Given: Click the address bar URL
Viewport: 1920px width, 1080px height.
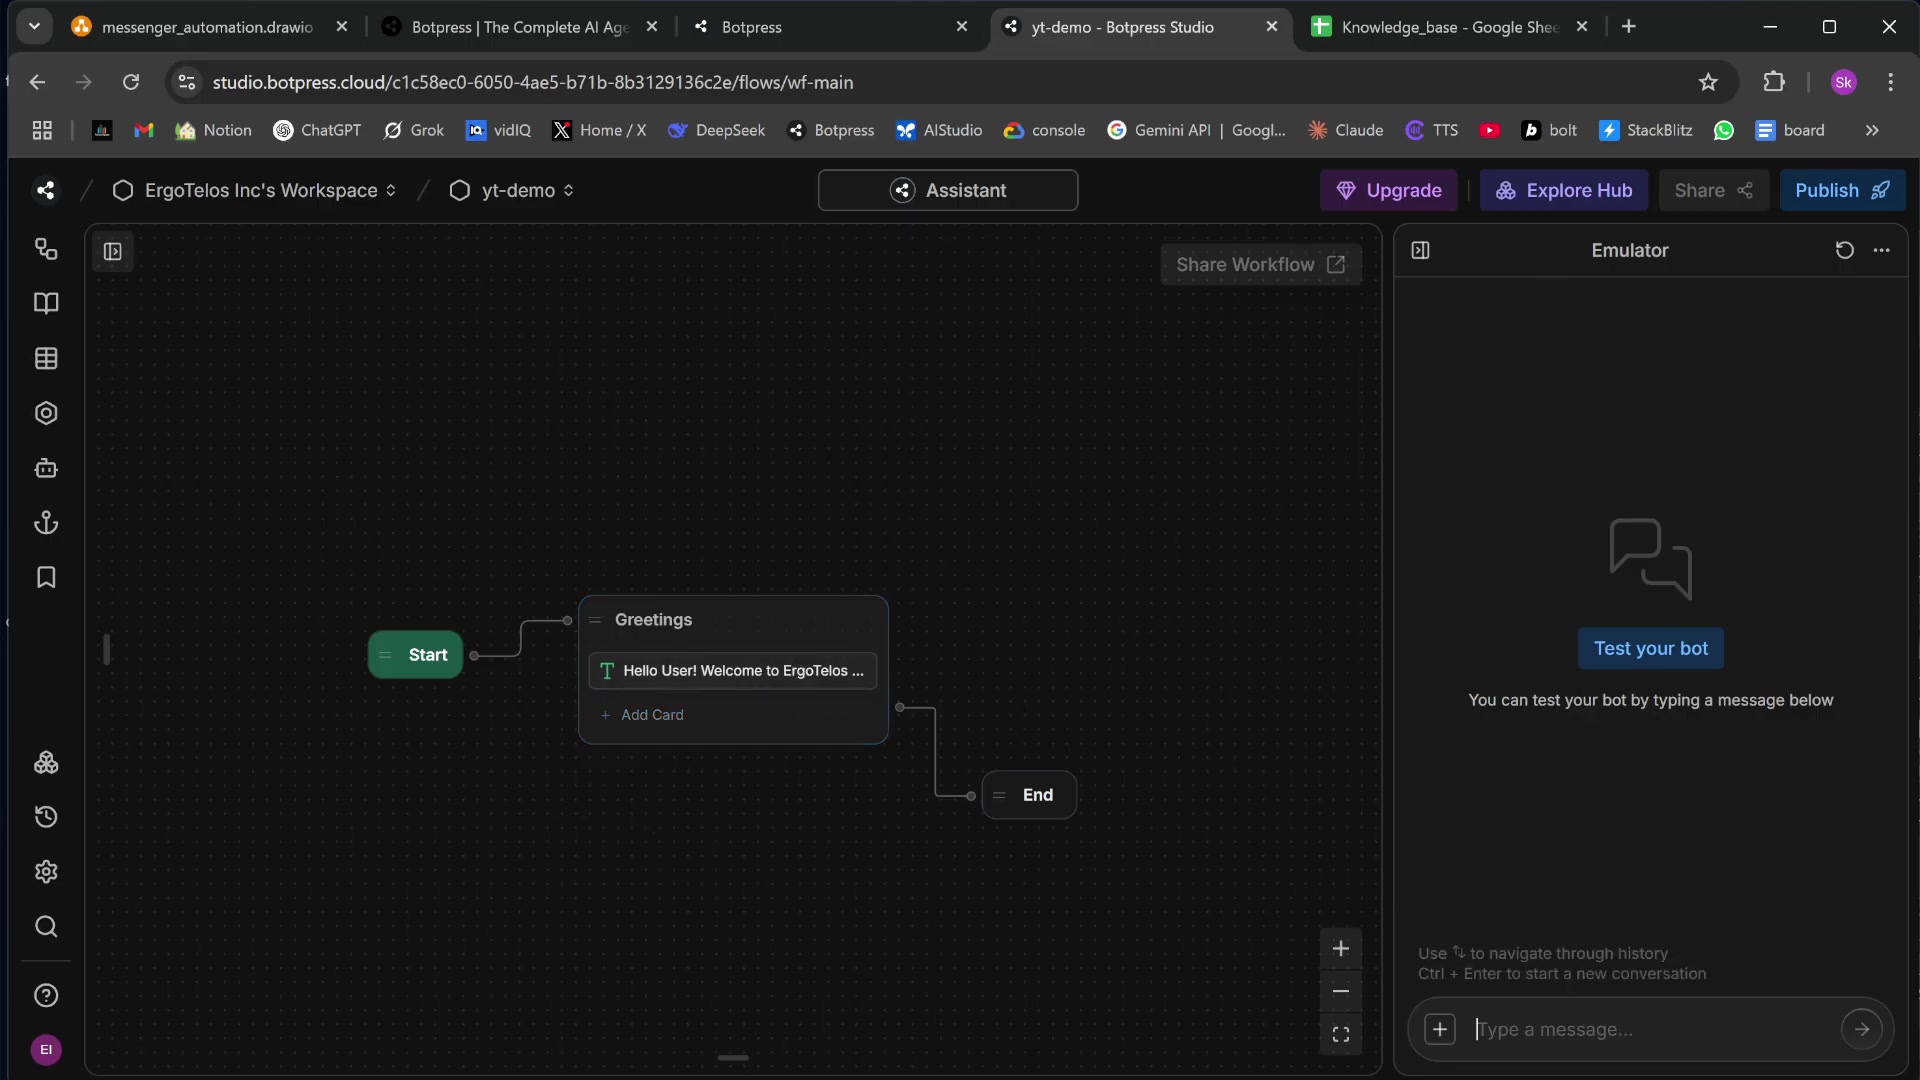Looking at the screenshot, I should 532,82.
